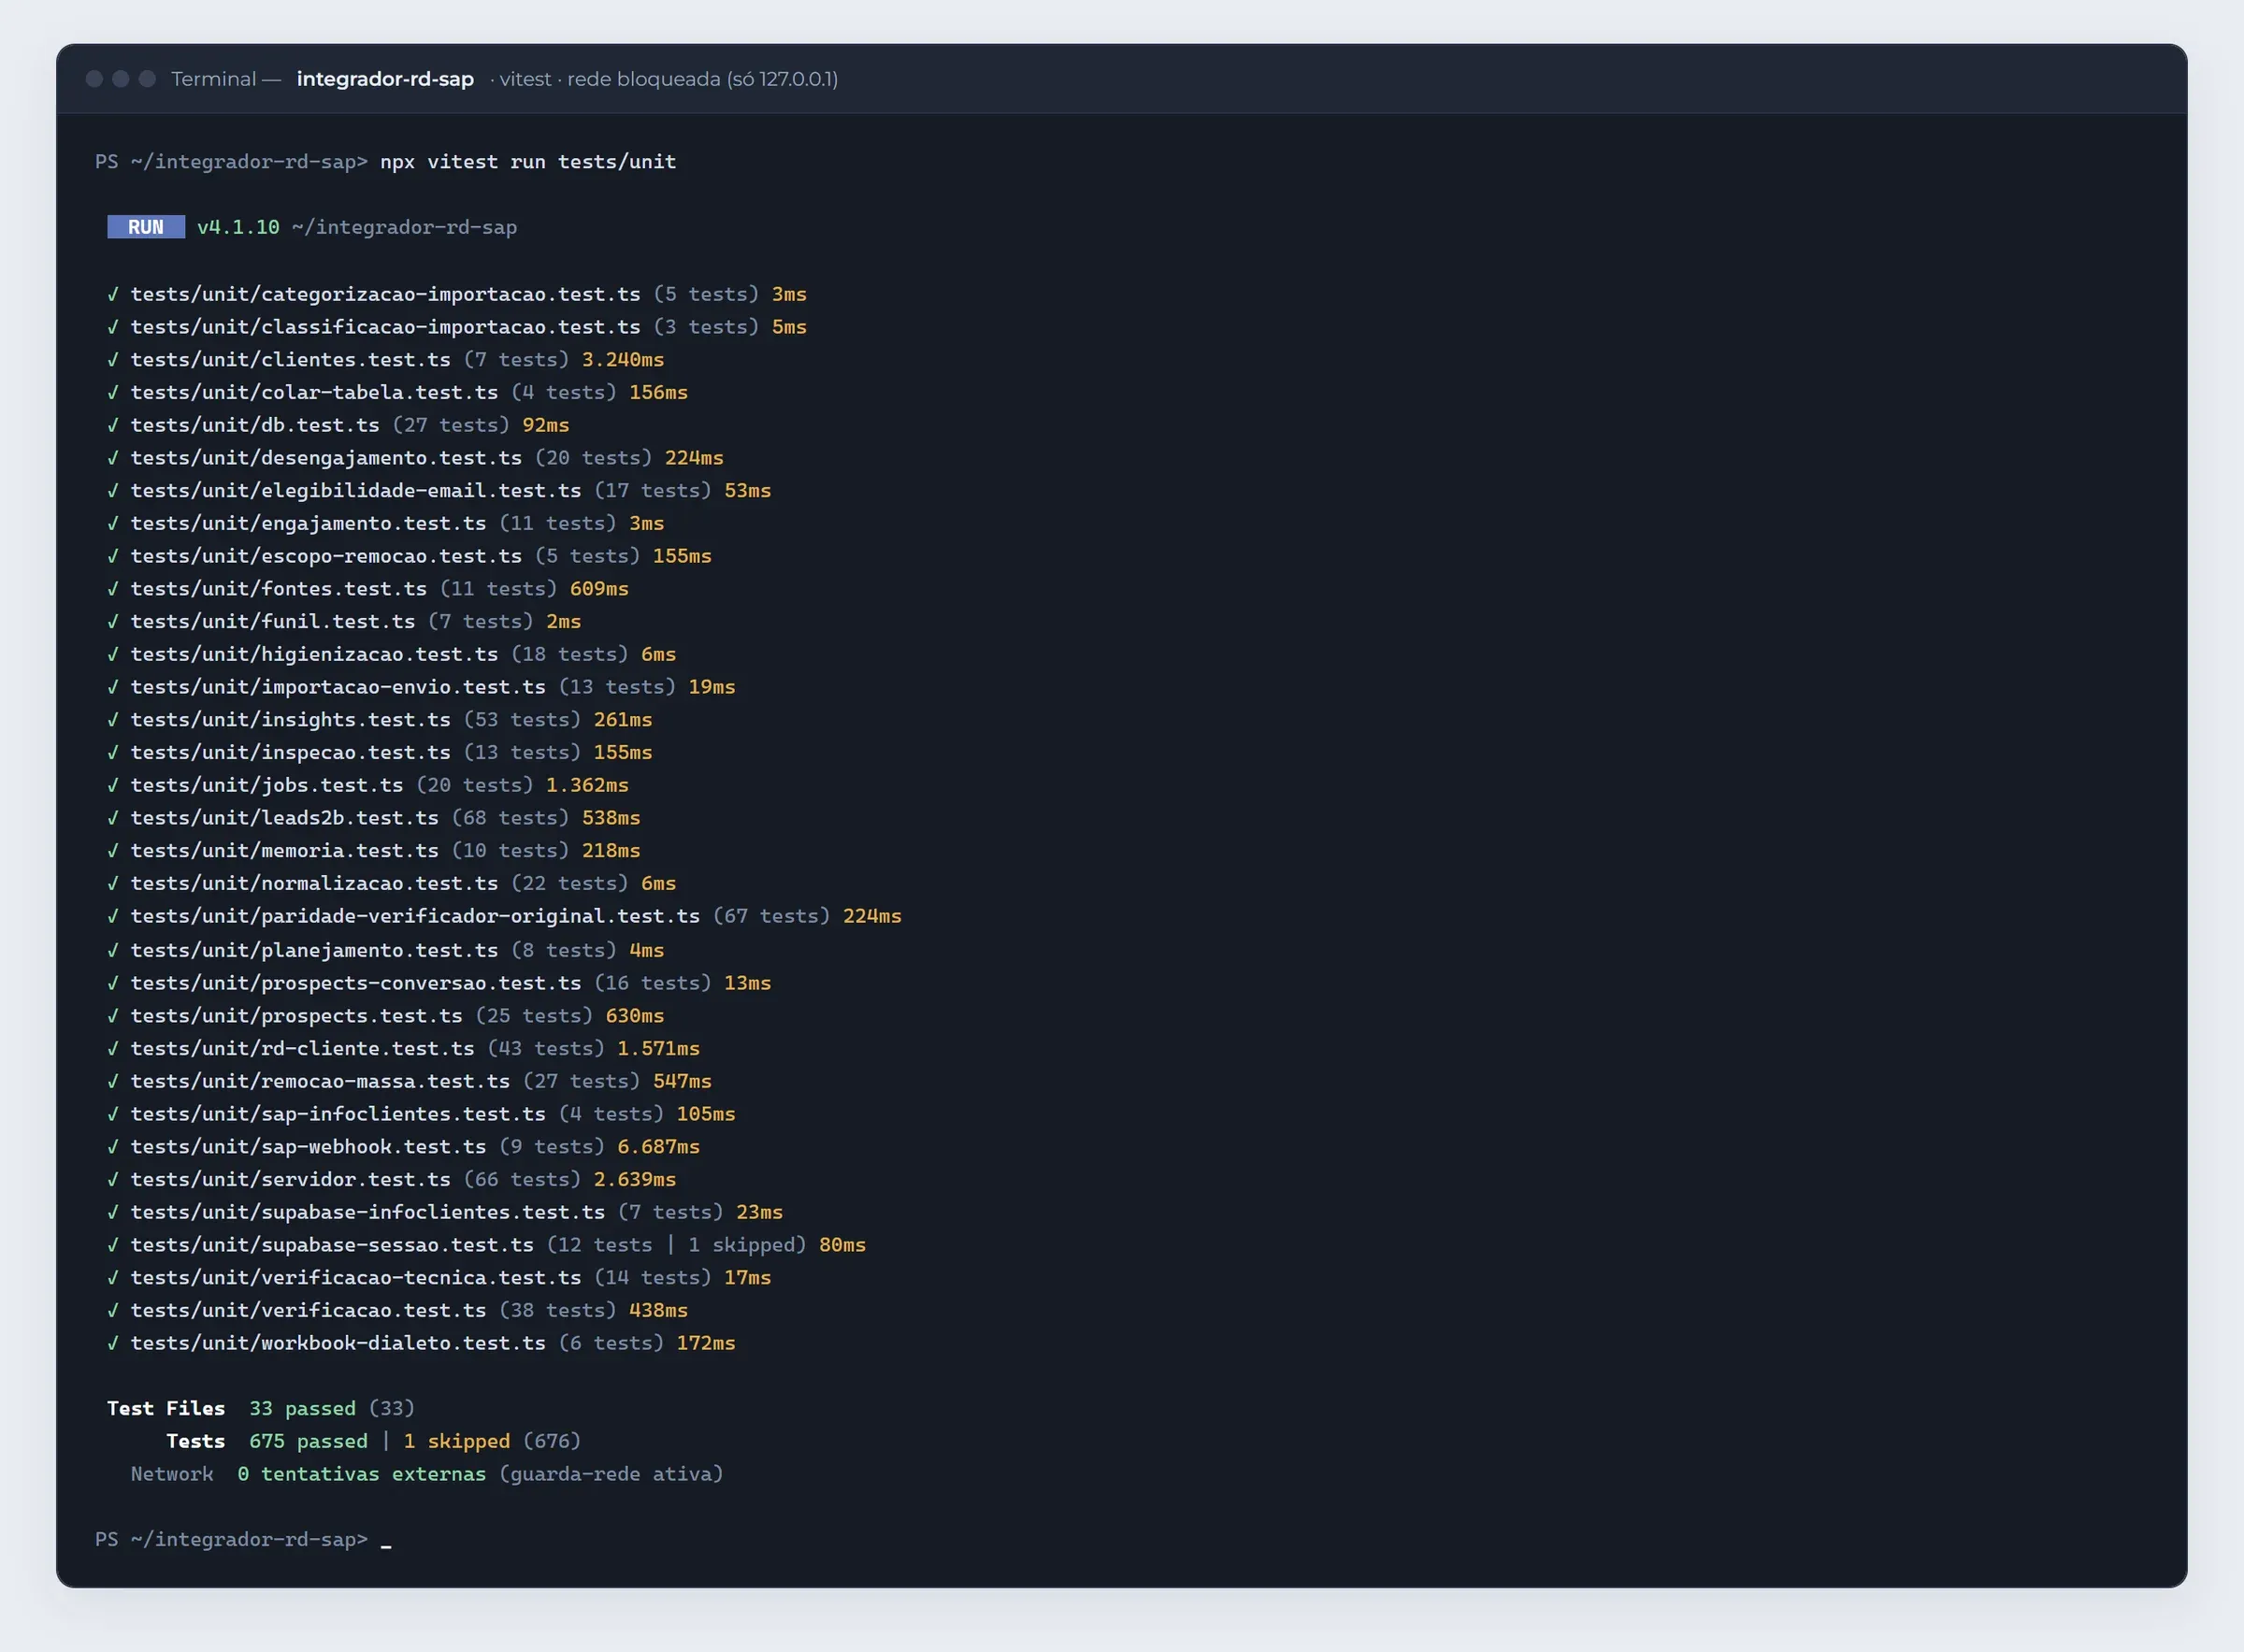
Task: Click tests/unit/leads2b.test.ts result line
Action: pyautogui.click(x=373, y=818)
